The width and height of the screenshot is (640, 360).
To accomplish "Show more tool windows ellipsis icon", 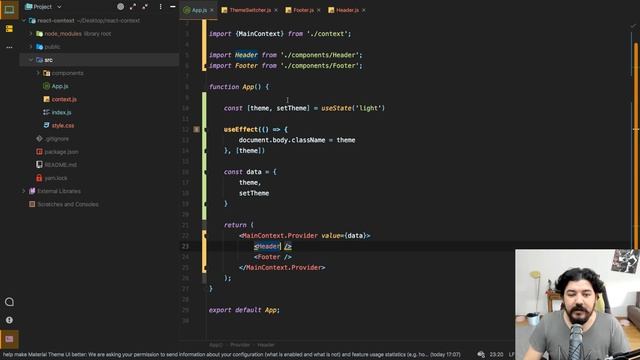I will [x=9, y=47].
